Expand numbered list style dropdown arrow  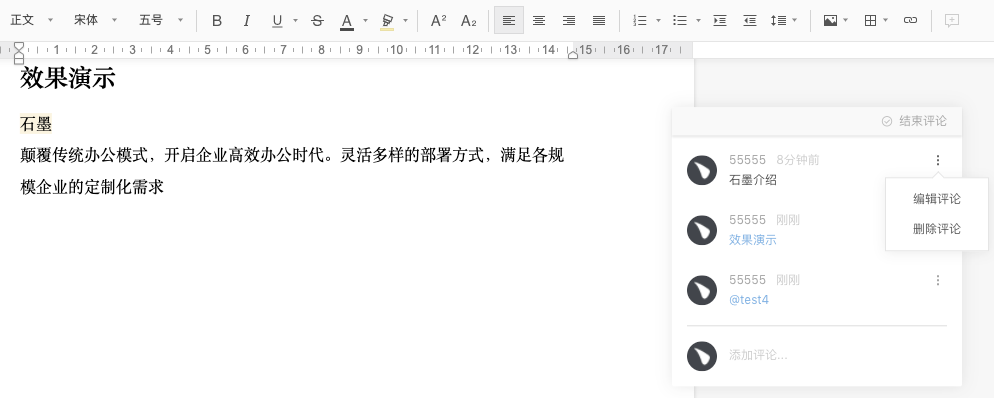pos(658,20)
